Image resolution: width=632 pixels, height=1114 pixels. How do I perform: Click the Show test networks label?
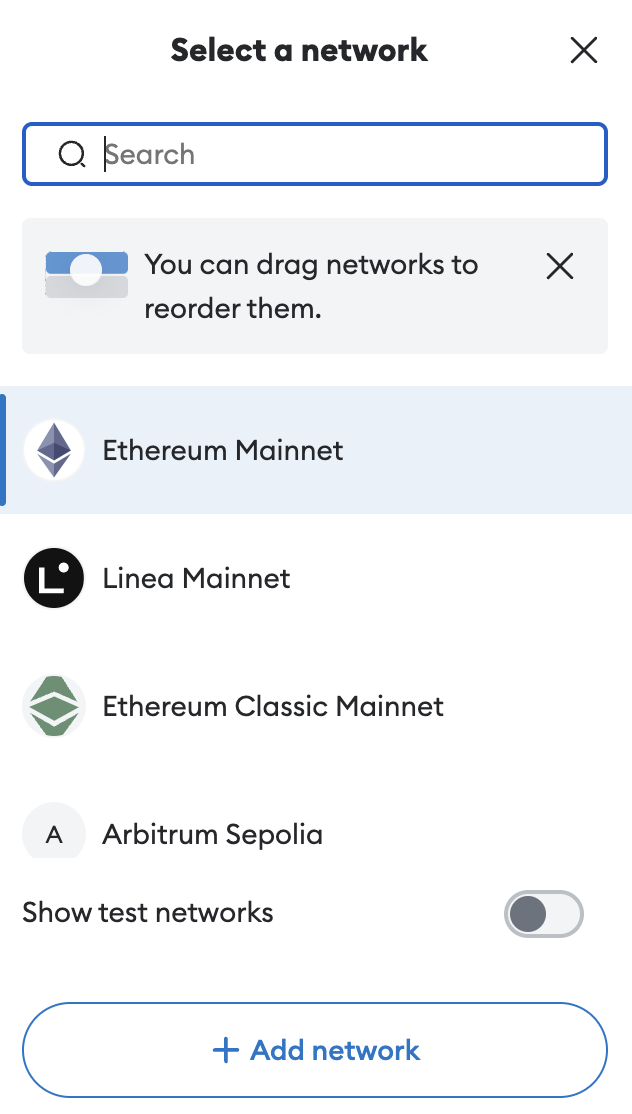pyautogui.click(x=148, y=913)
